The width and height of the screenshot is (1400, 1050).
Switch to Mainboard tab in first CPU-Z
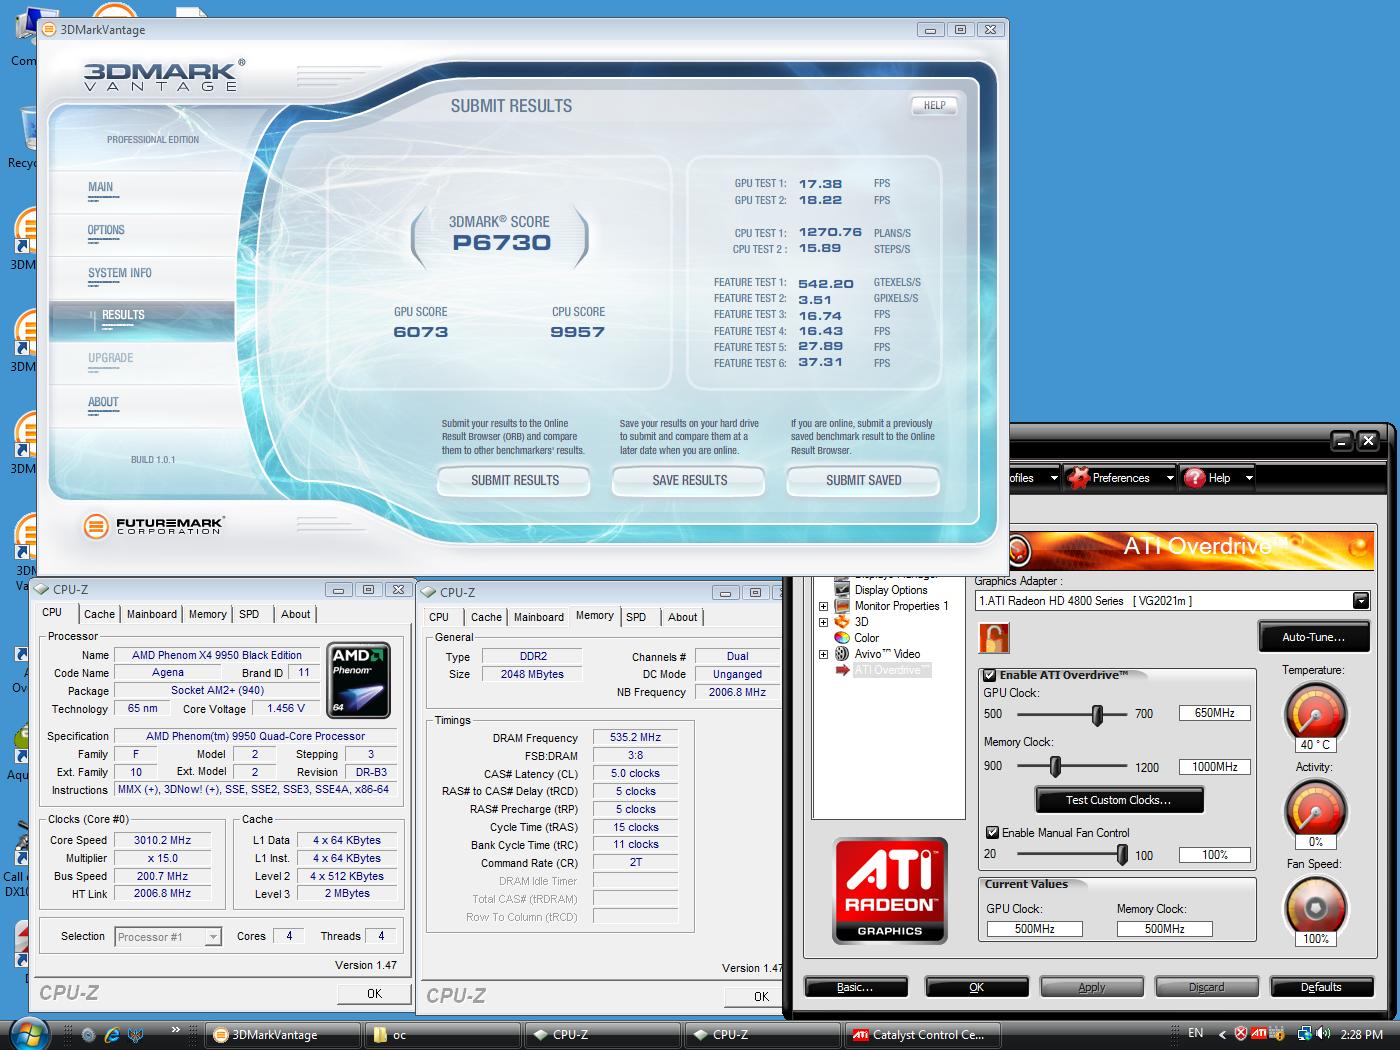152,614
